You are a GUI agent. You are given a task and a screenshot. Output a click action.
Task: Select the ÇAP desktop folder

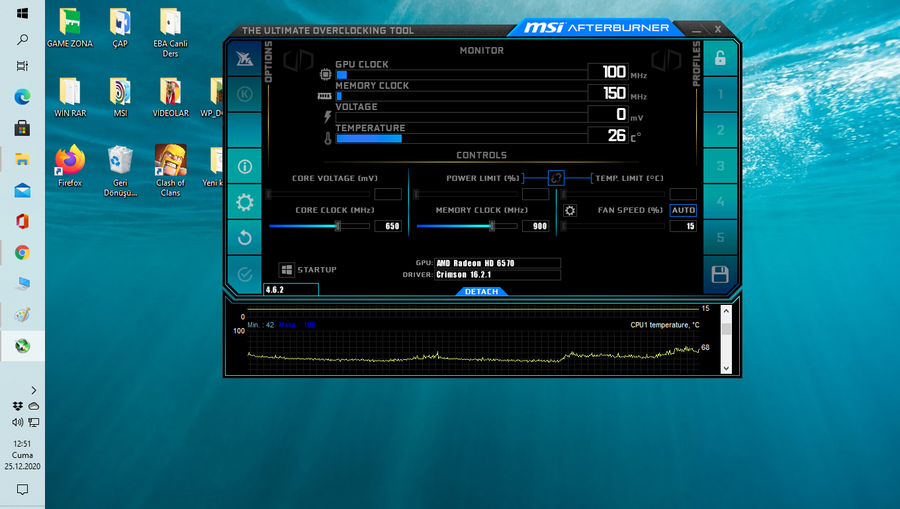[x=120, y=28]
